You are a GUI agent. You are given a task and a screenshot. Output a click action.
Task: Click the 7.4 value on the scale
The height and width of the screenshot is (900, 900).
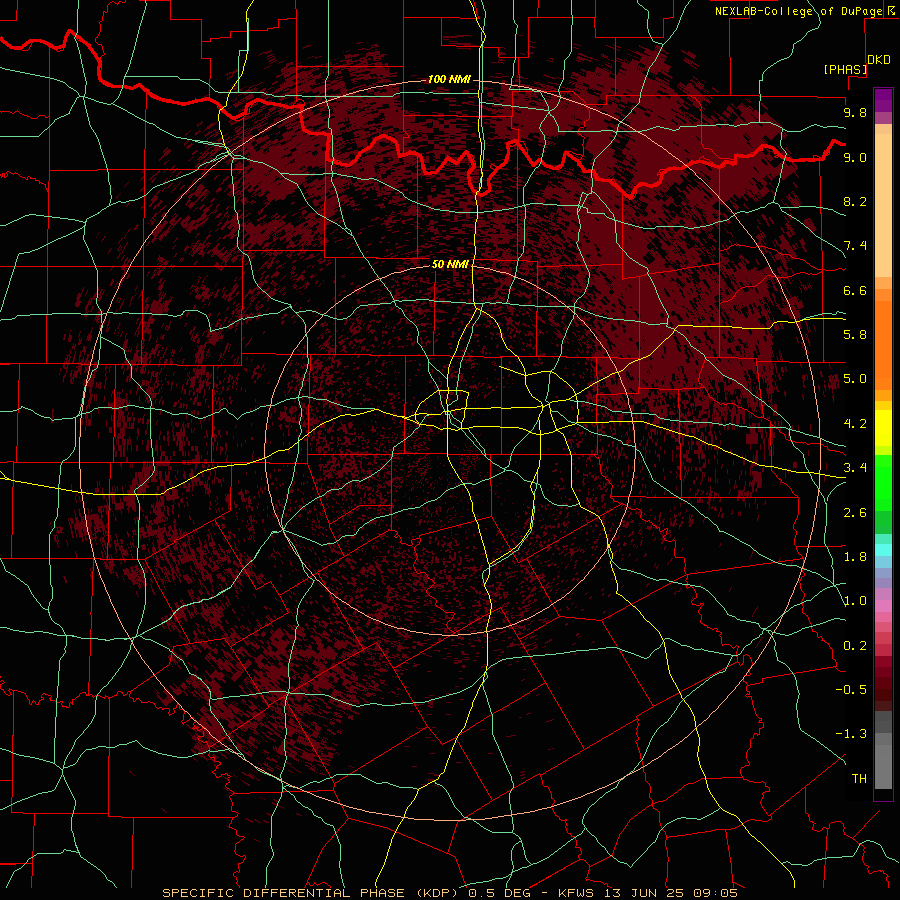click(x=855, y=246)
